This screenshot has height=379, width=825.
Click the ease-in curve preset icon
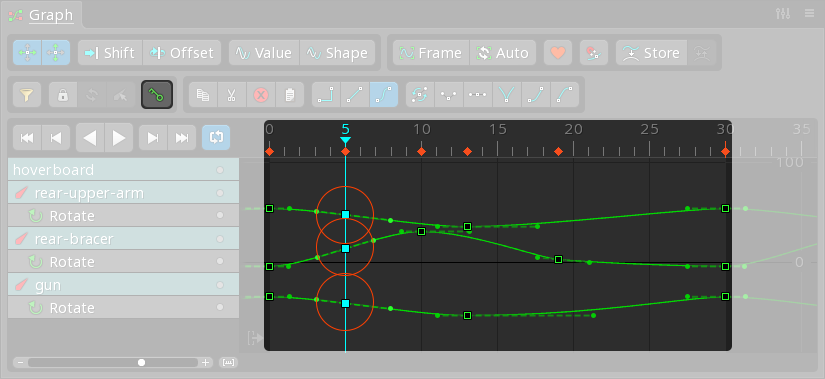click(536, 95)
